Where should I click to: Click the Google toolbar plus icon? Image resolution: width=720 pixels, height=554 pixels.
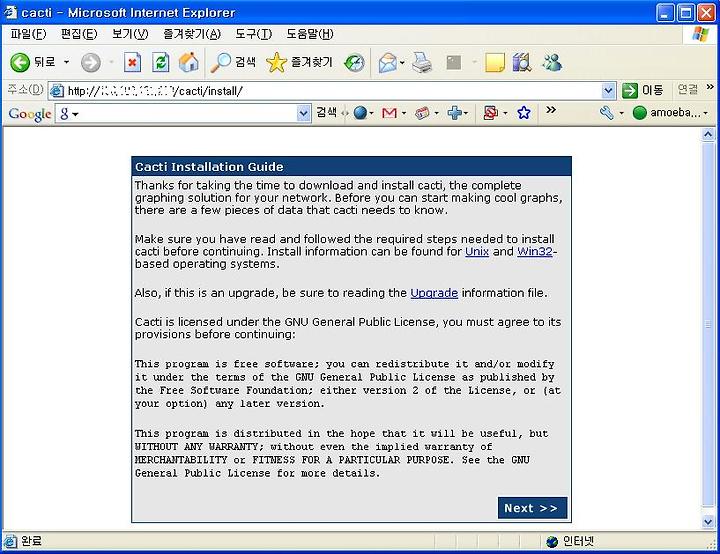(x=455, y=113)
